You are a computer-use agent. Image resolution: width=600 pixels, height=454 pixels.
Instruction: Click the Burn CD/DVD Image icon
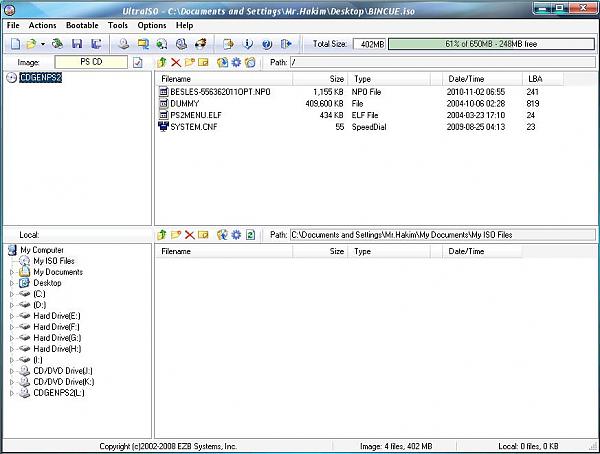(x=201, y=44)
